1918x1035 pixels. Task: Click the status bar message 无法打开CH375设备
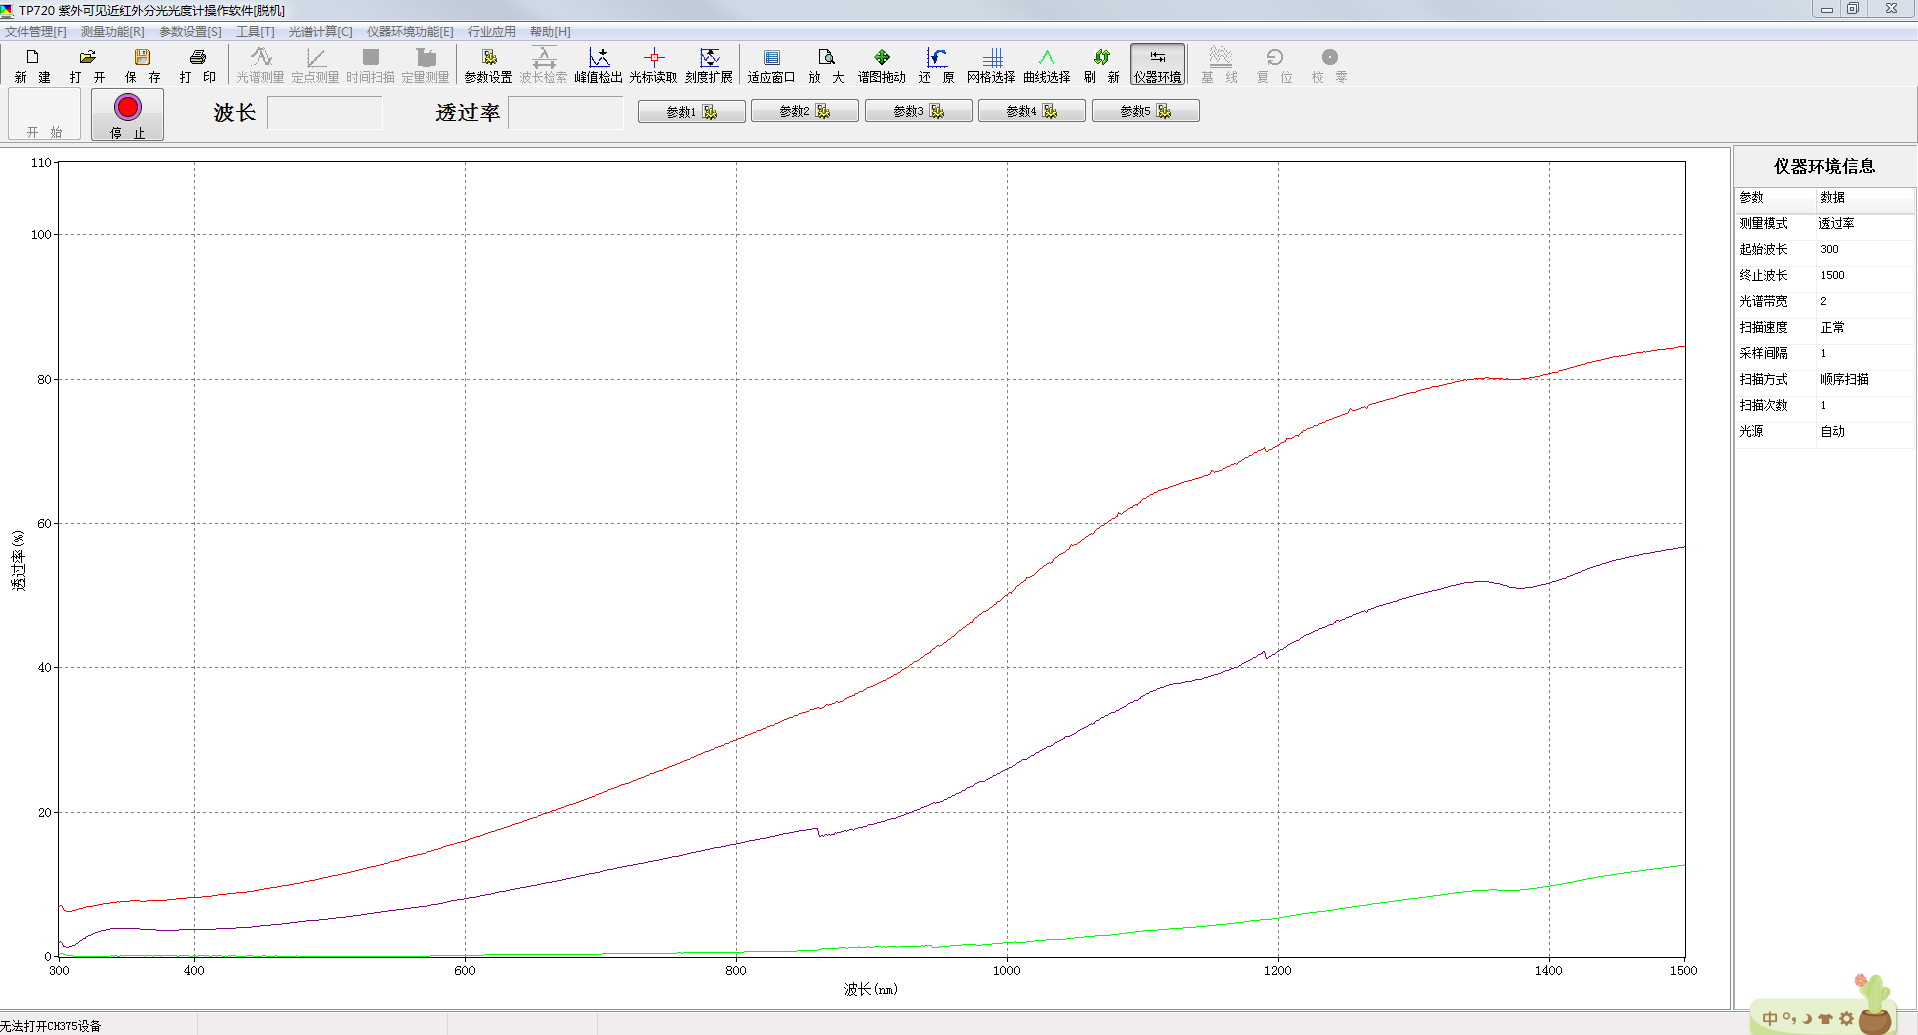tap(51, 1026)
